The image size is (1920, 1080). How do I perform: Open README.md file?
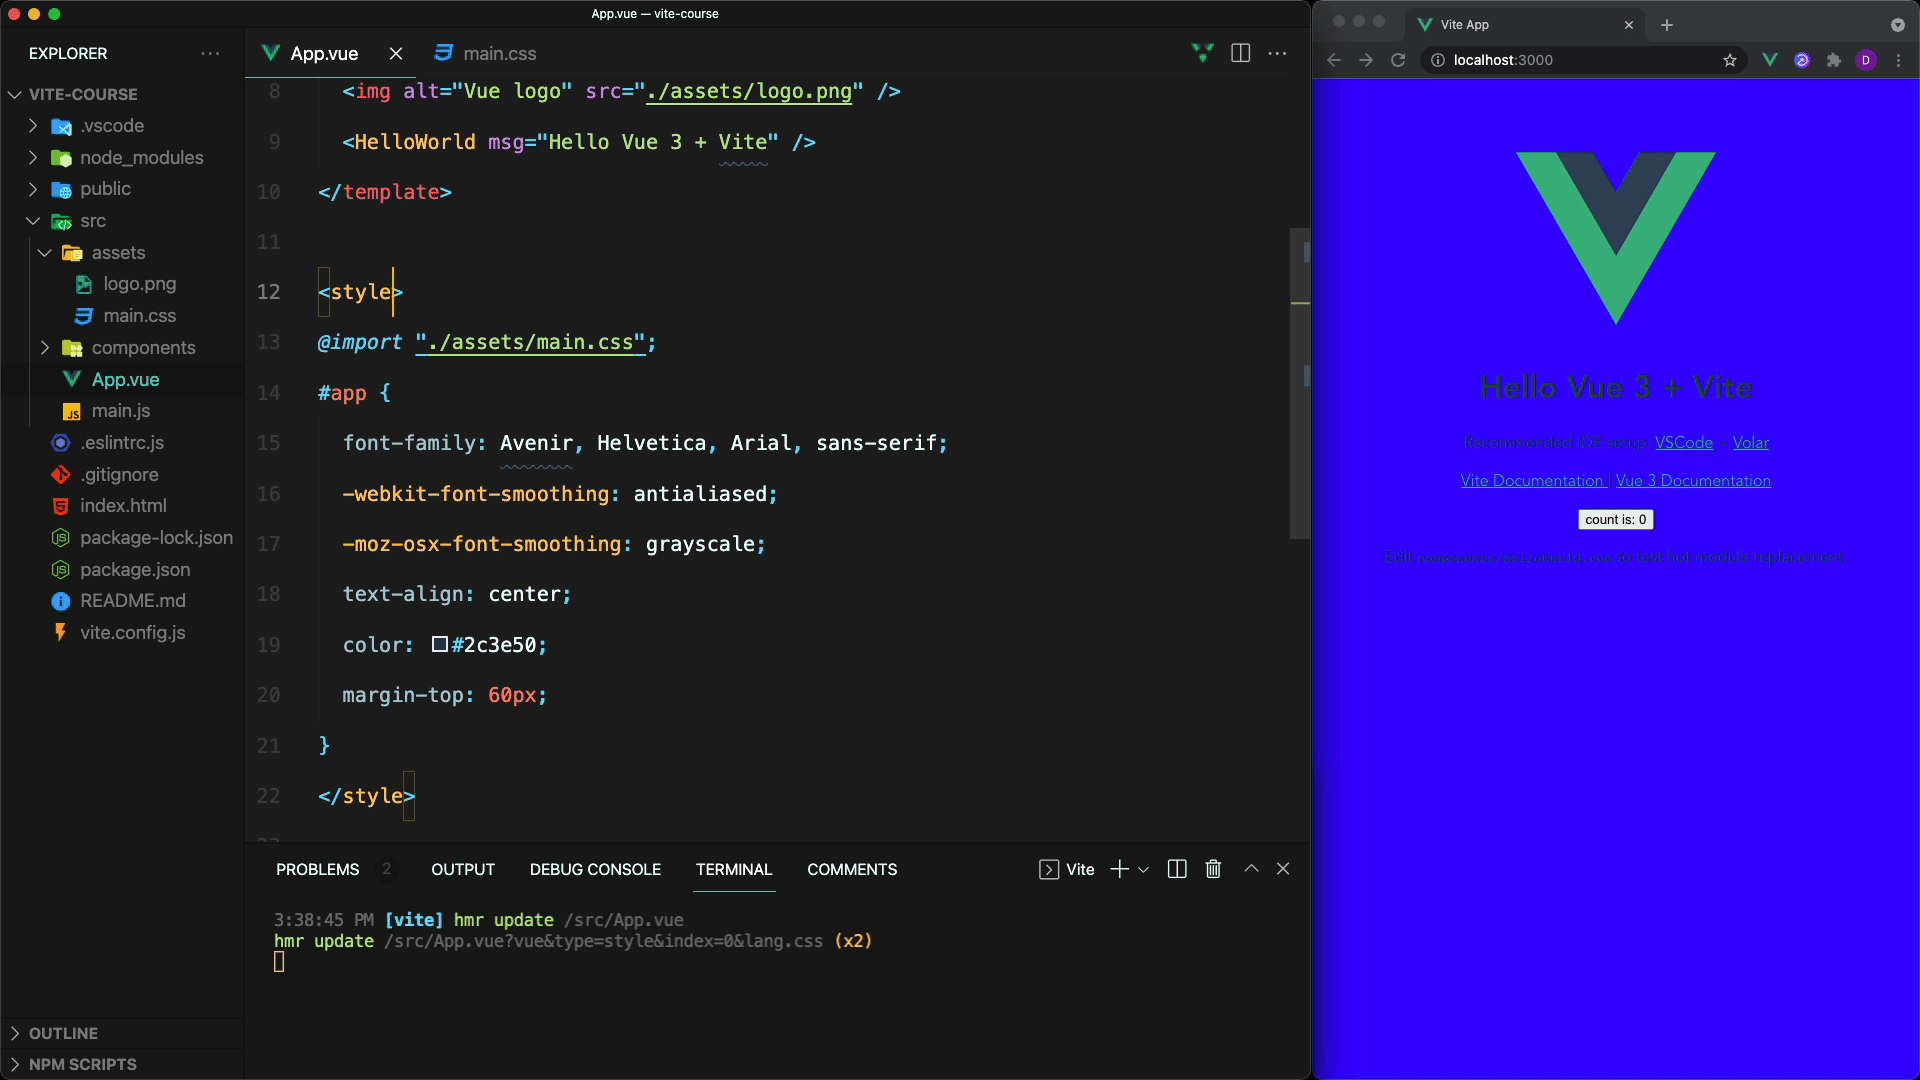click(132, 601)
